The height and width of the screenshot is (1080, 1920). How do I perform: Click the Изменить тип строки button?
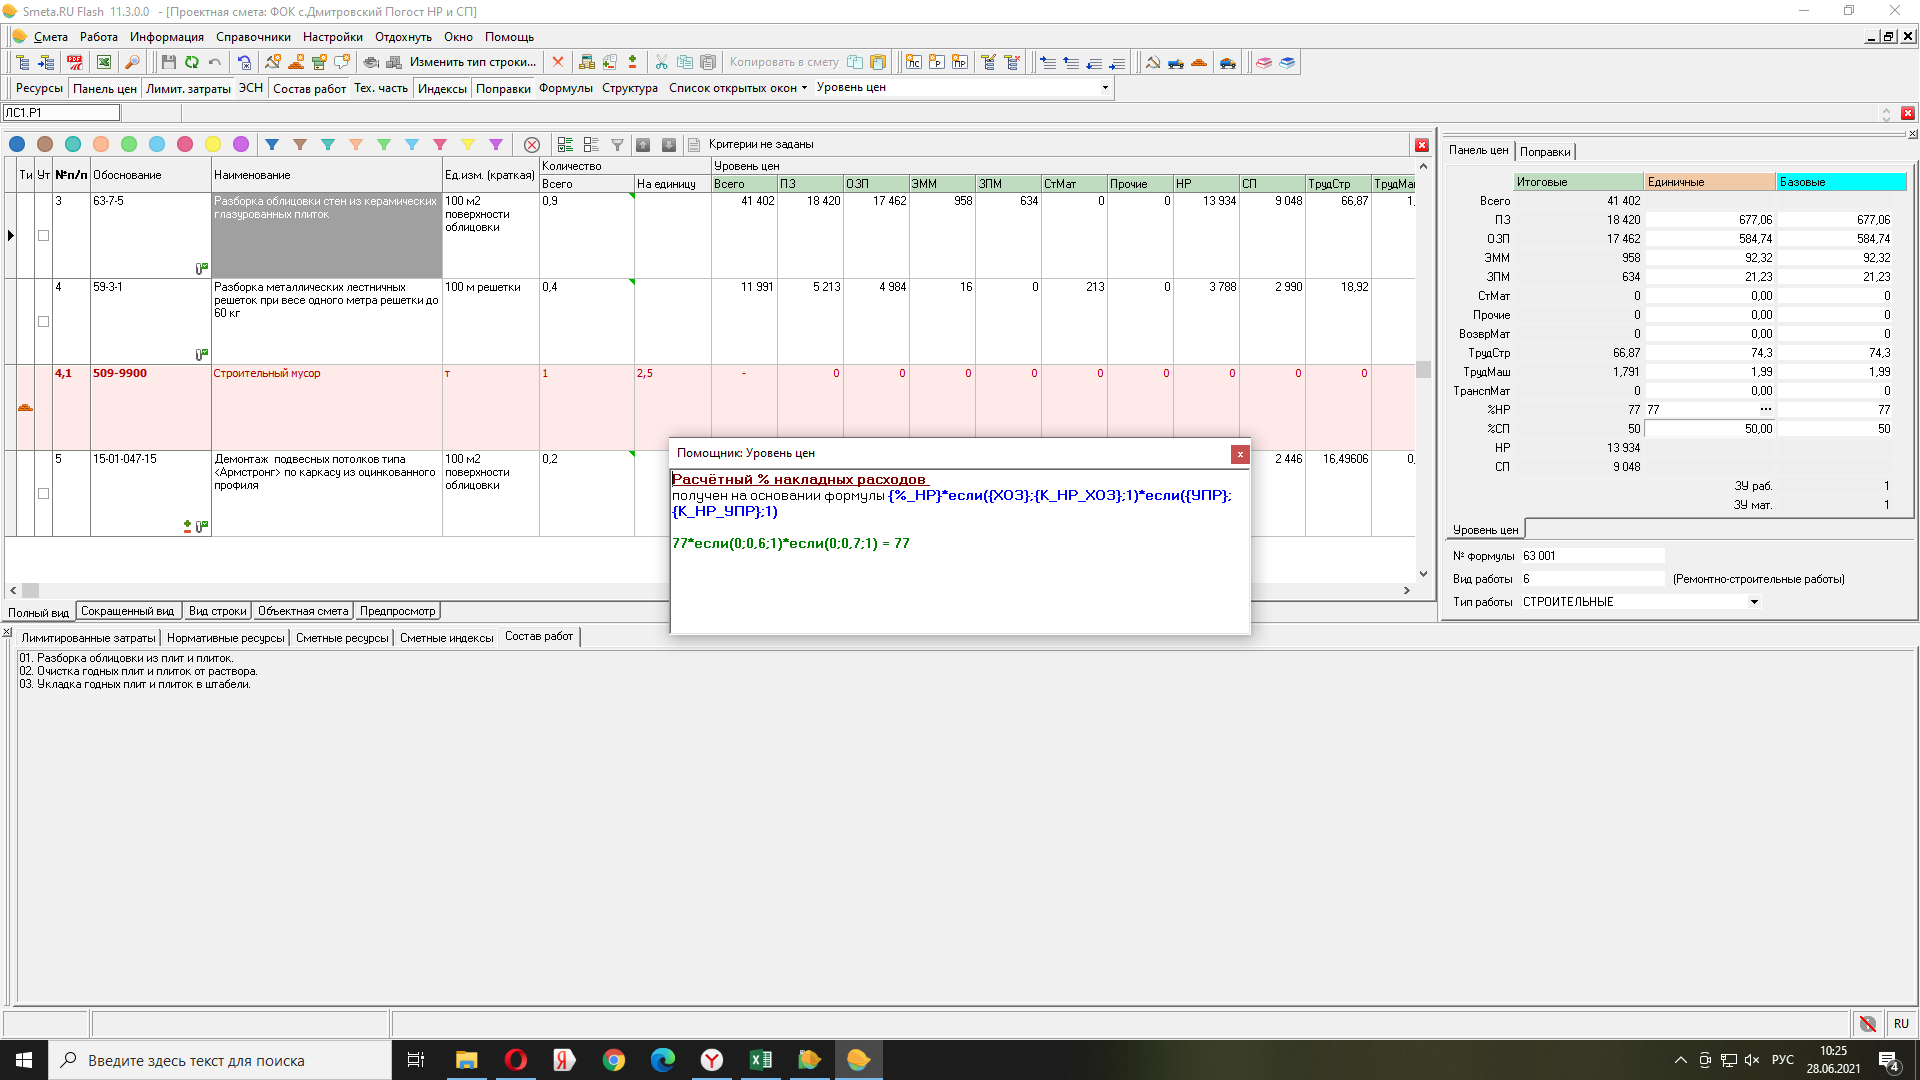click(x=472, y=62)
